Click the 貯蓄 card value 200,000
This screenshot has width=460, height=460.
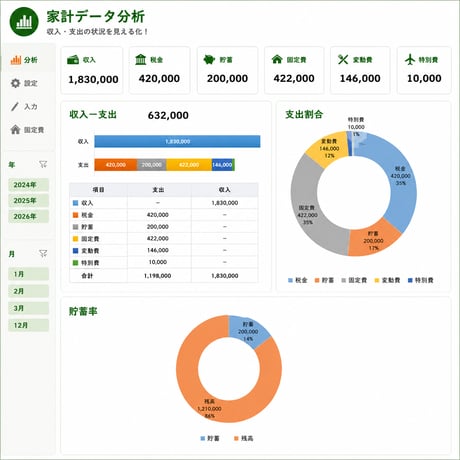click(x=227, y=79)
